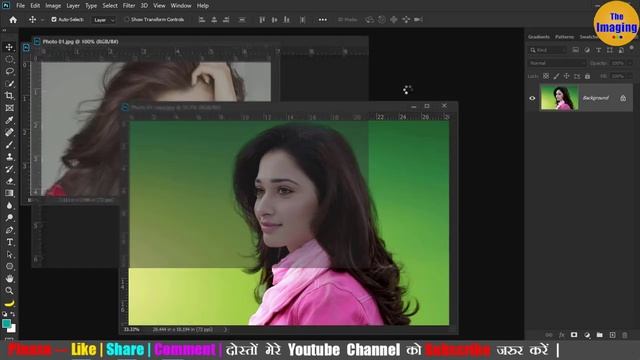Viewport: 640px width, 360px height.
Task: Switch to the Gradients panel tab
Action: [x=539, y=37]
